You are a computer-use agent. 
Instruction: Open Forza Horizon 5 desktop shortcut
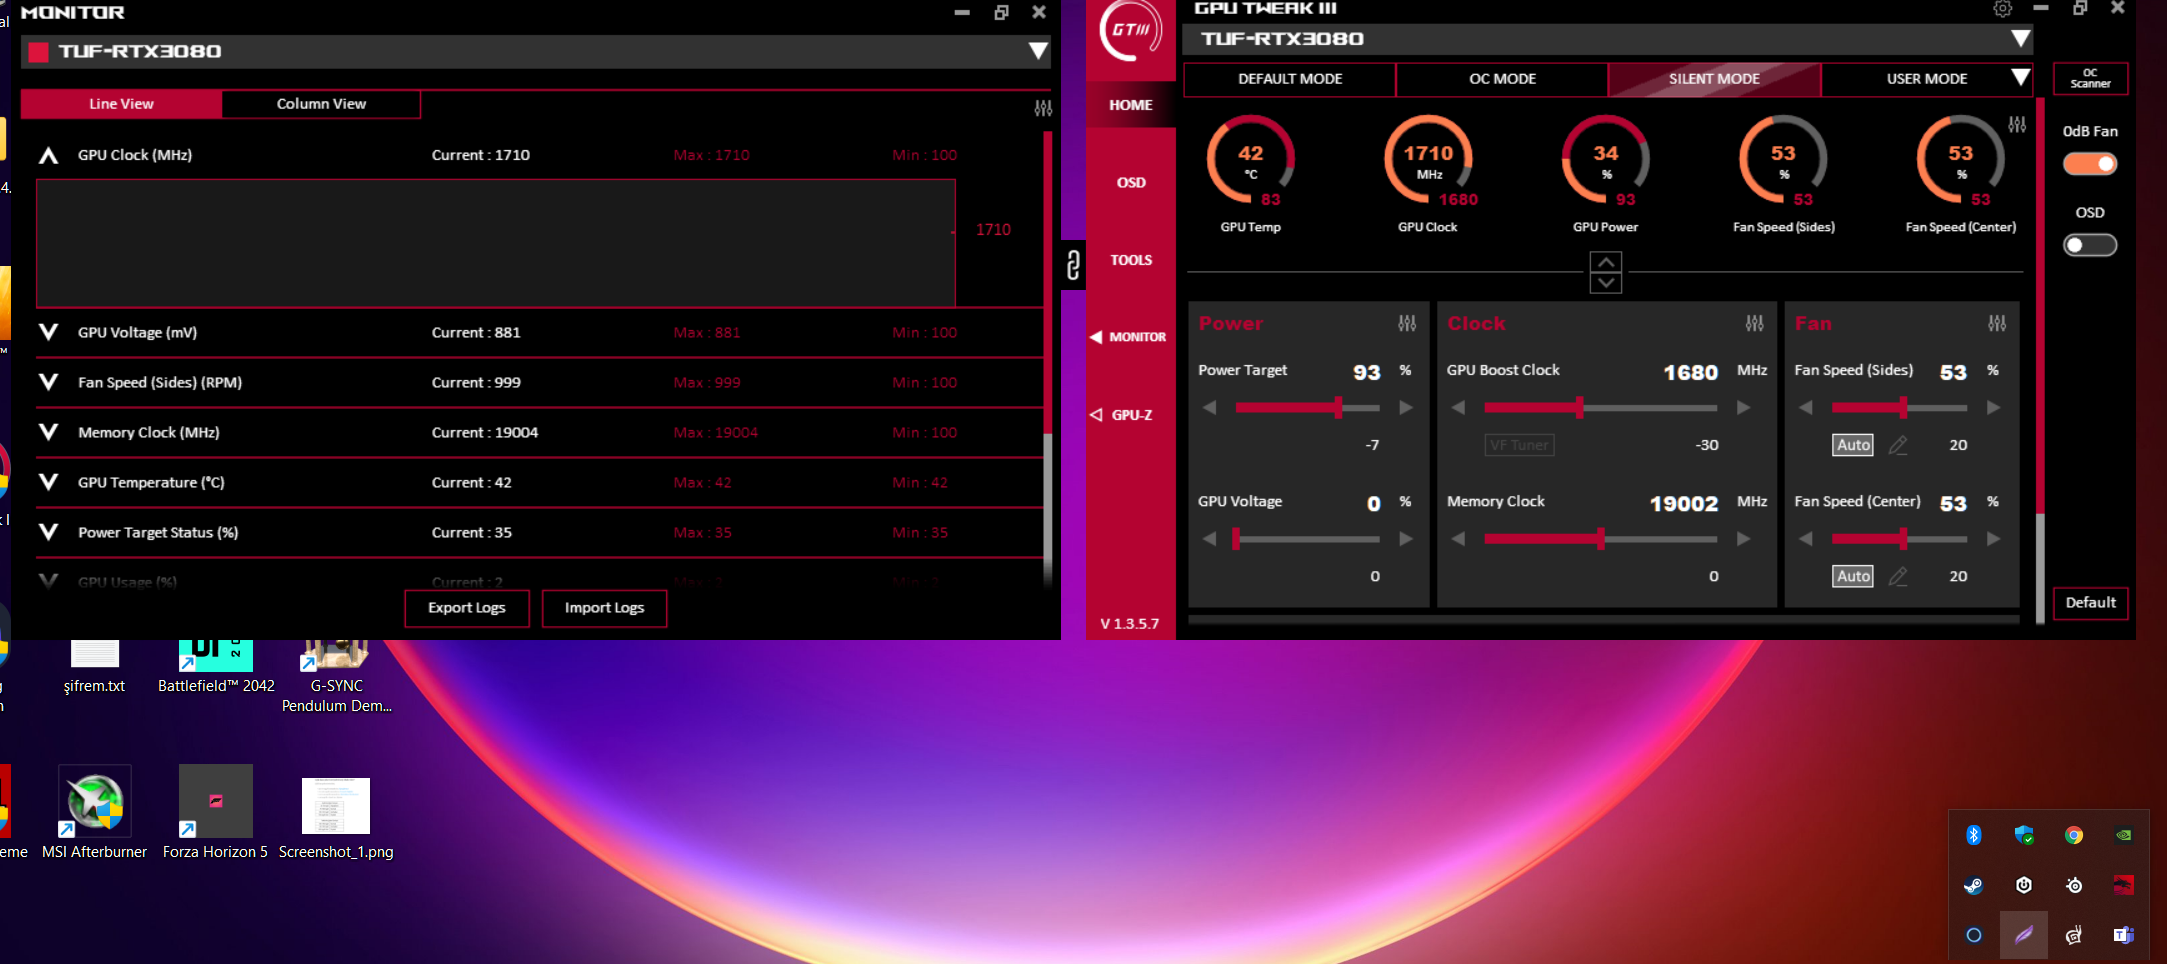coord(215,812)
